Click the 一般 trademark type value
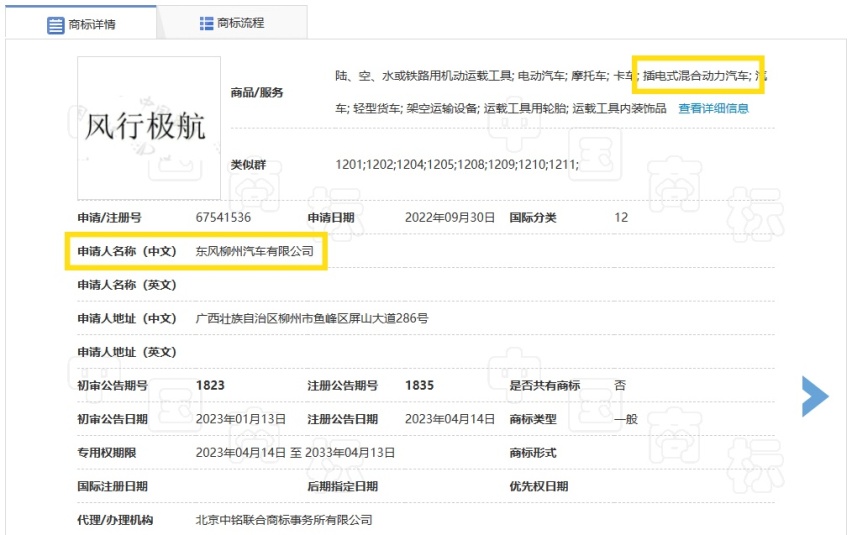 click(626, 419)
